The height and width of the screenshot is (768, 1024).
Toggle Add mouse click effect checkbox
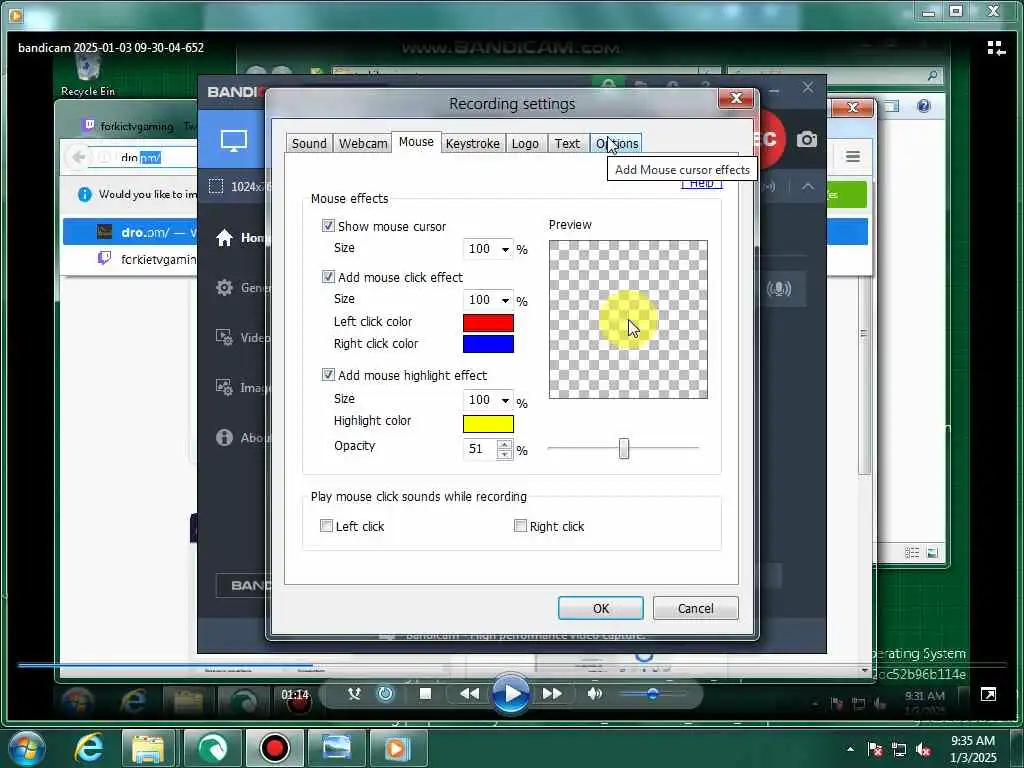pos(328,277)
